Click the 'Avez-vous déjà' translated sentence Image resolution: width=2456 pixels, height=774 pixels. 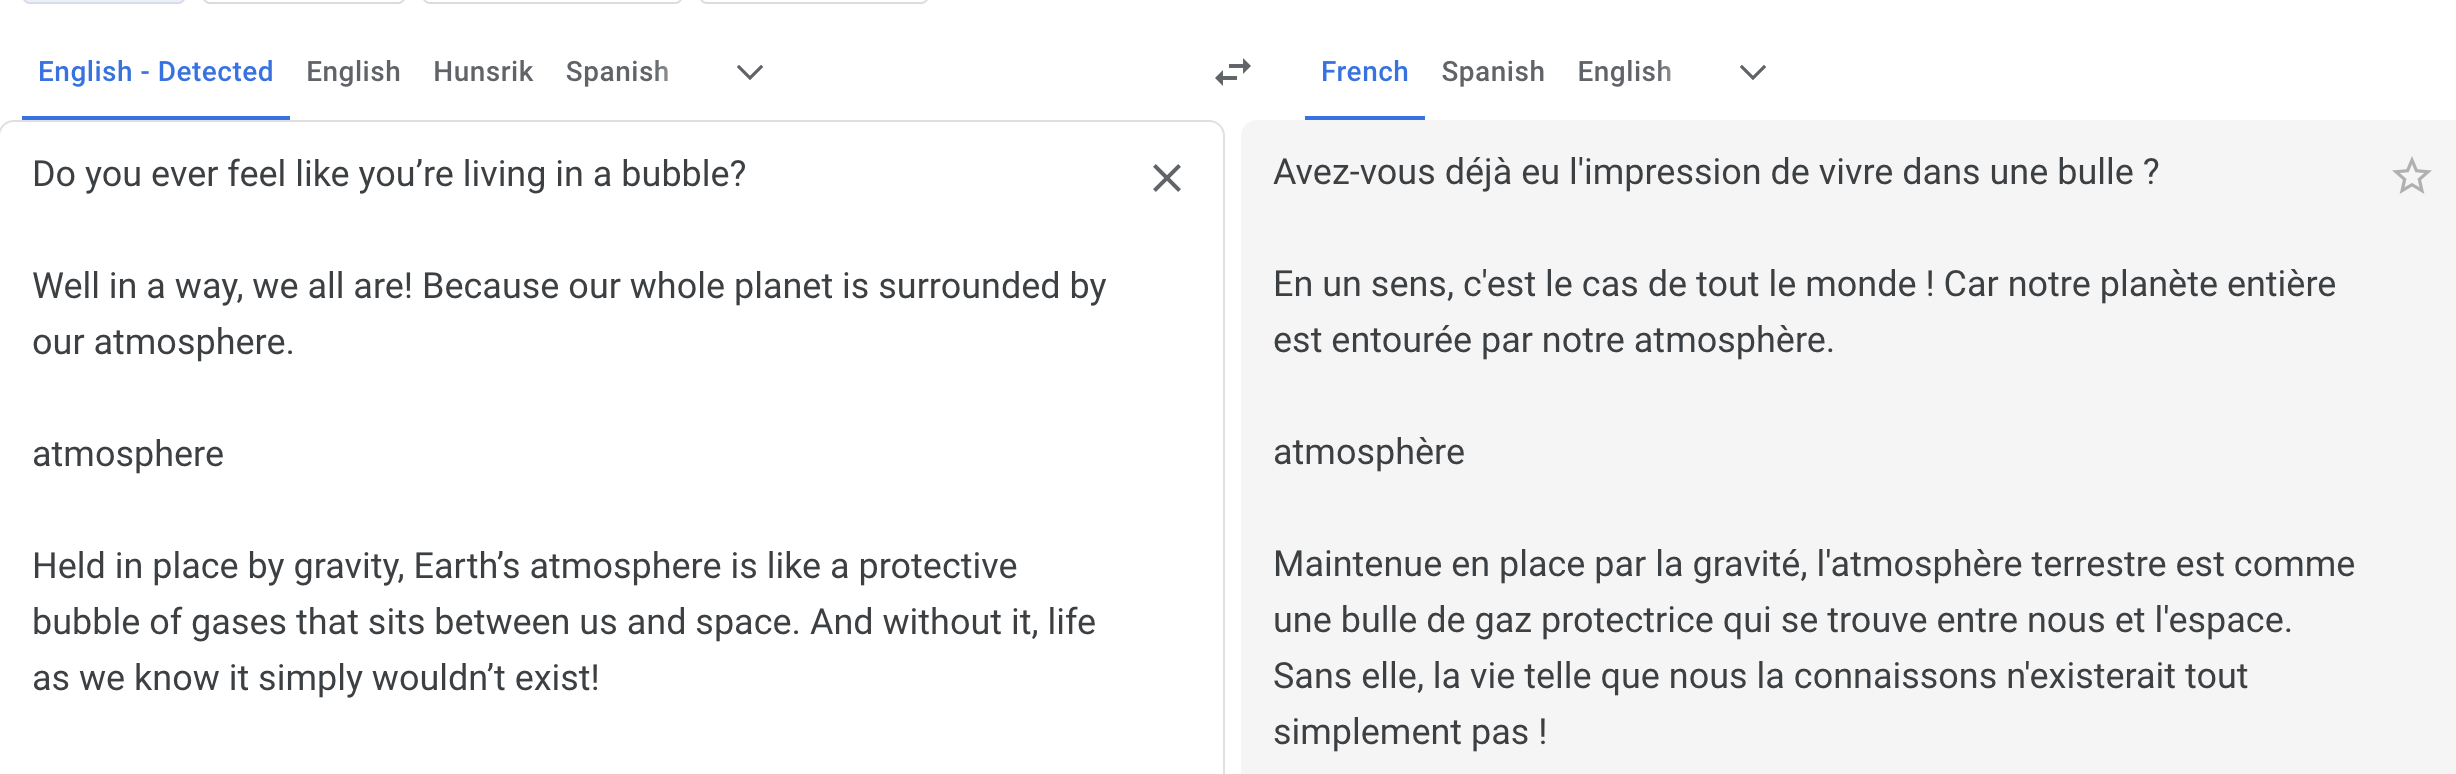(1716, 172)
